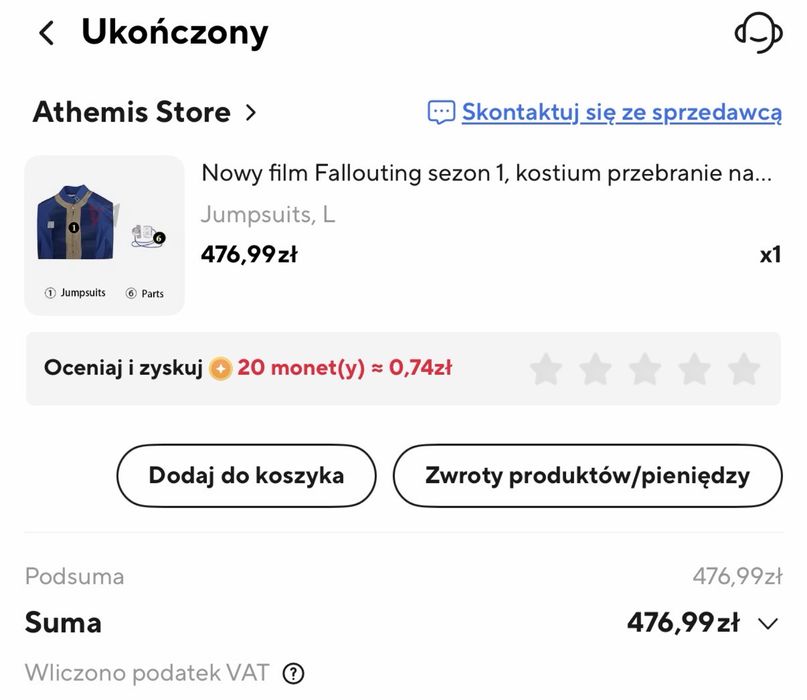Open the Fallouting costume product title
This screenshot has width=807, height=700.
click(487, 172)
